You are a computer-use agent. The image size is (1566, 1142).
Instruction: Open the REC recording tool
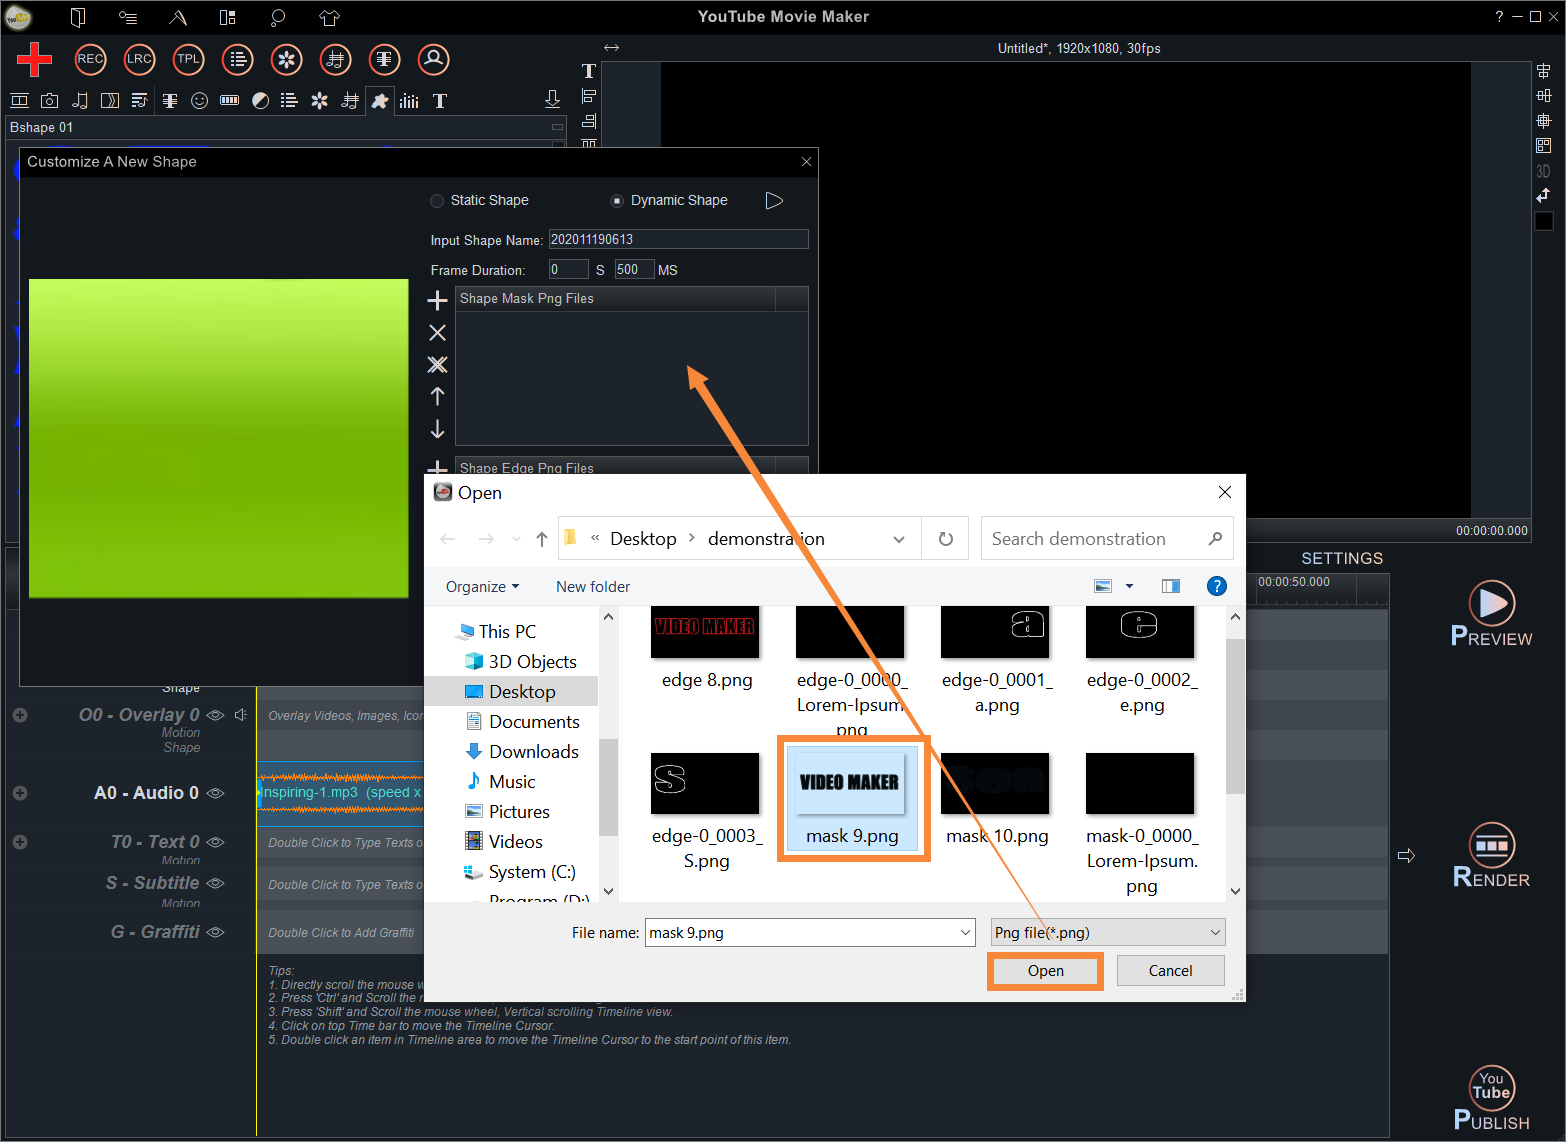point(90,60)
